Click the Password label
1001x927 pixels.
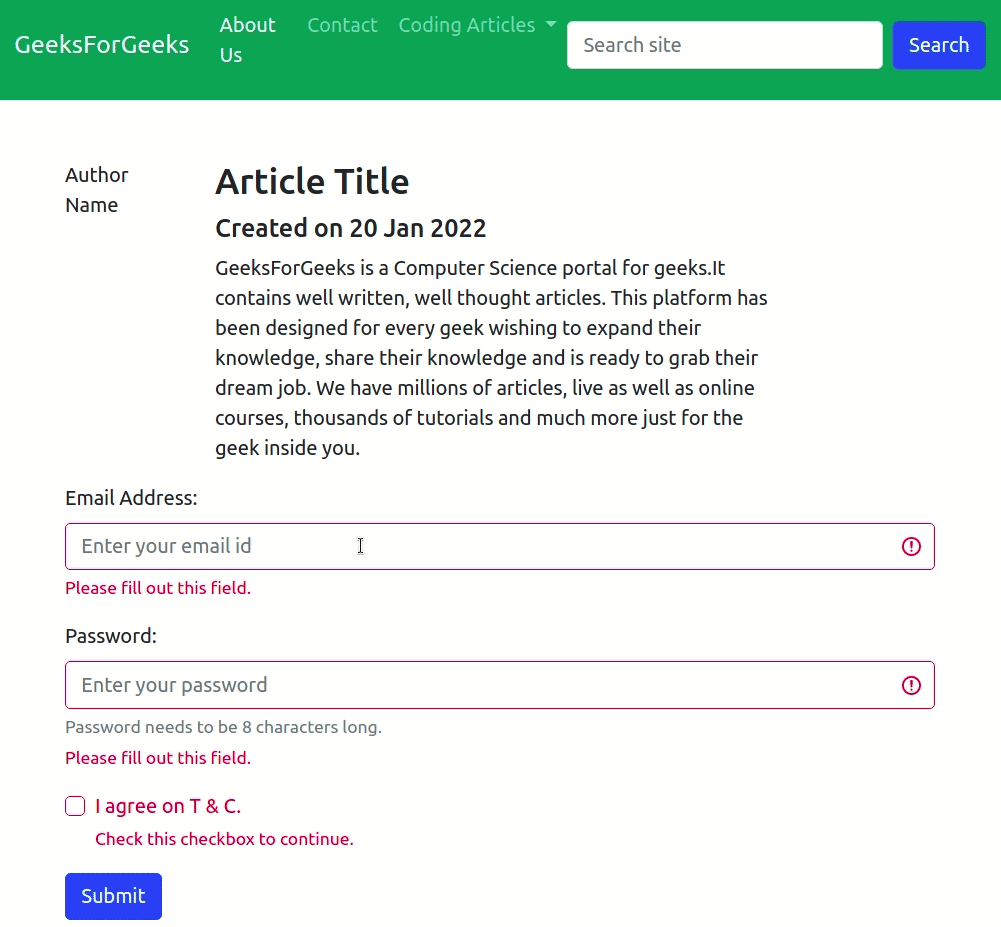pyautogui.click(x=111, y=636)
